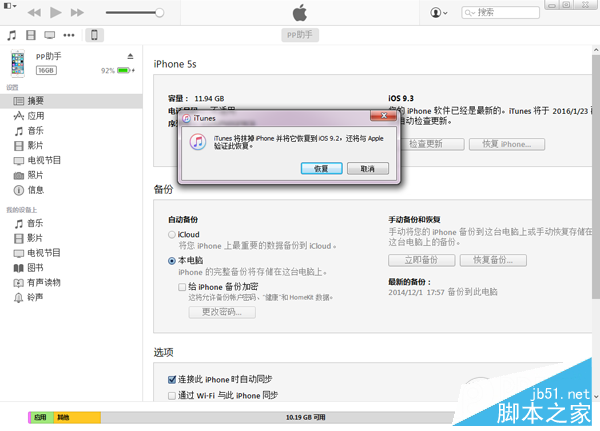Click 检查更新 button
The image size is (600, 431).
432,144
